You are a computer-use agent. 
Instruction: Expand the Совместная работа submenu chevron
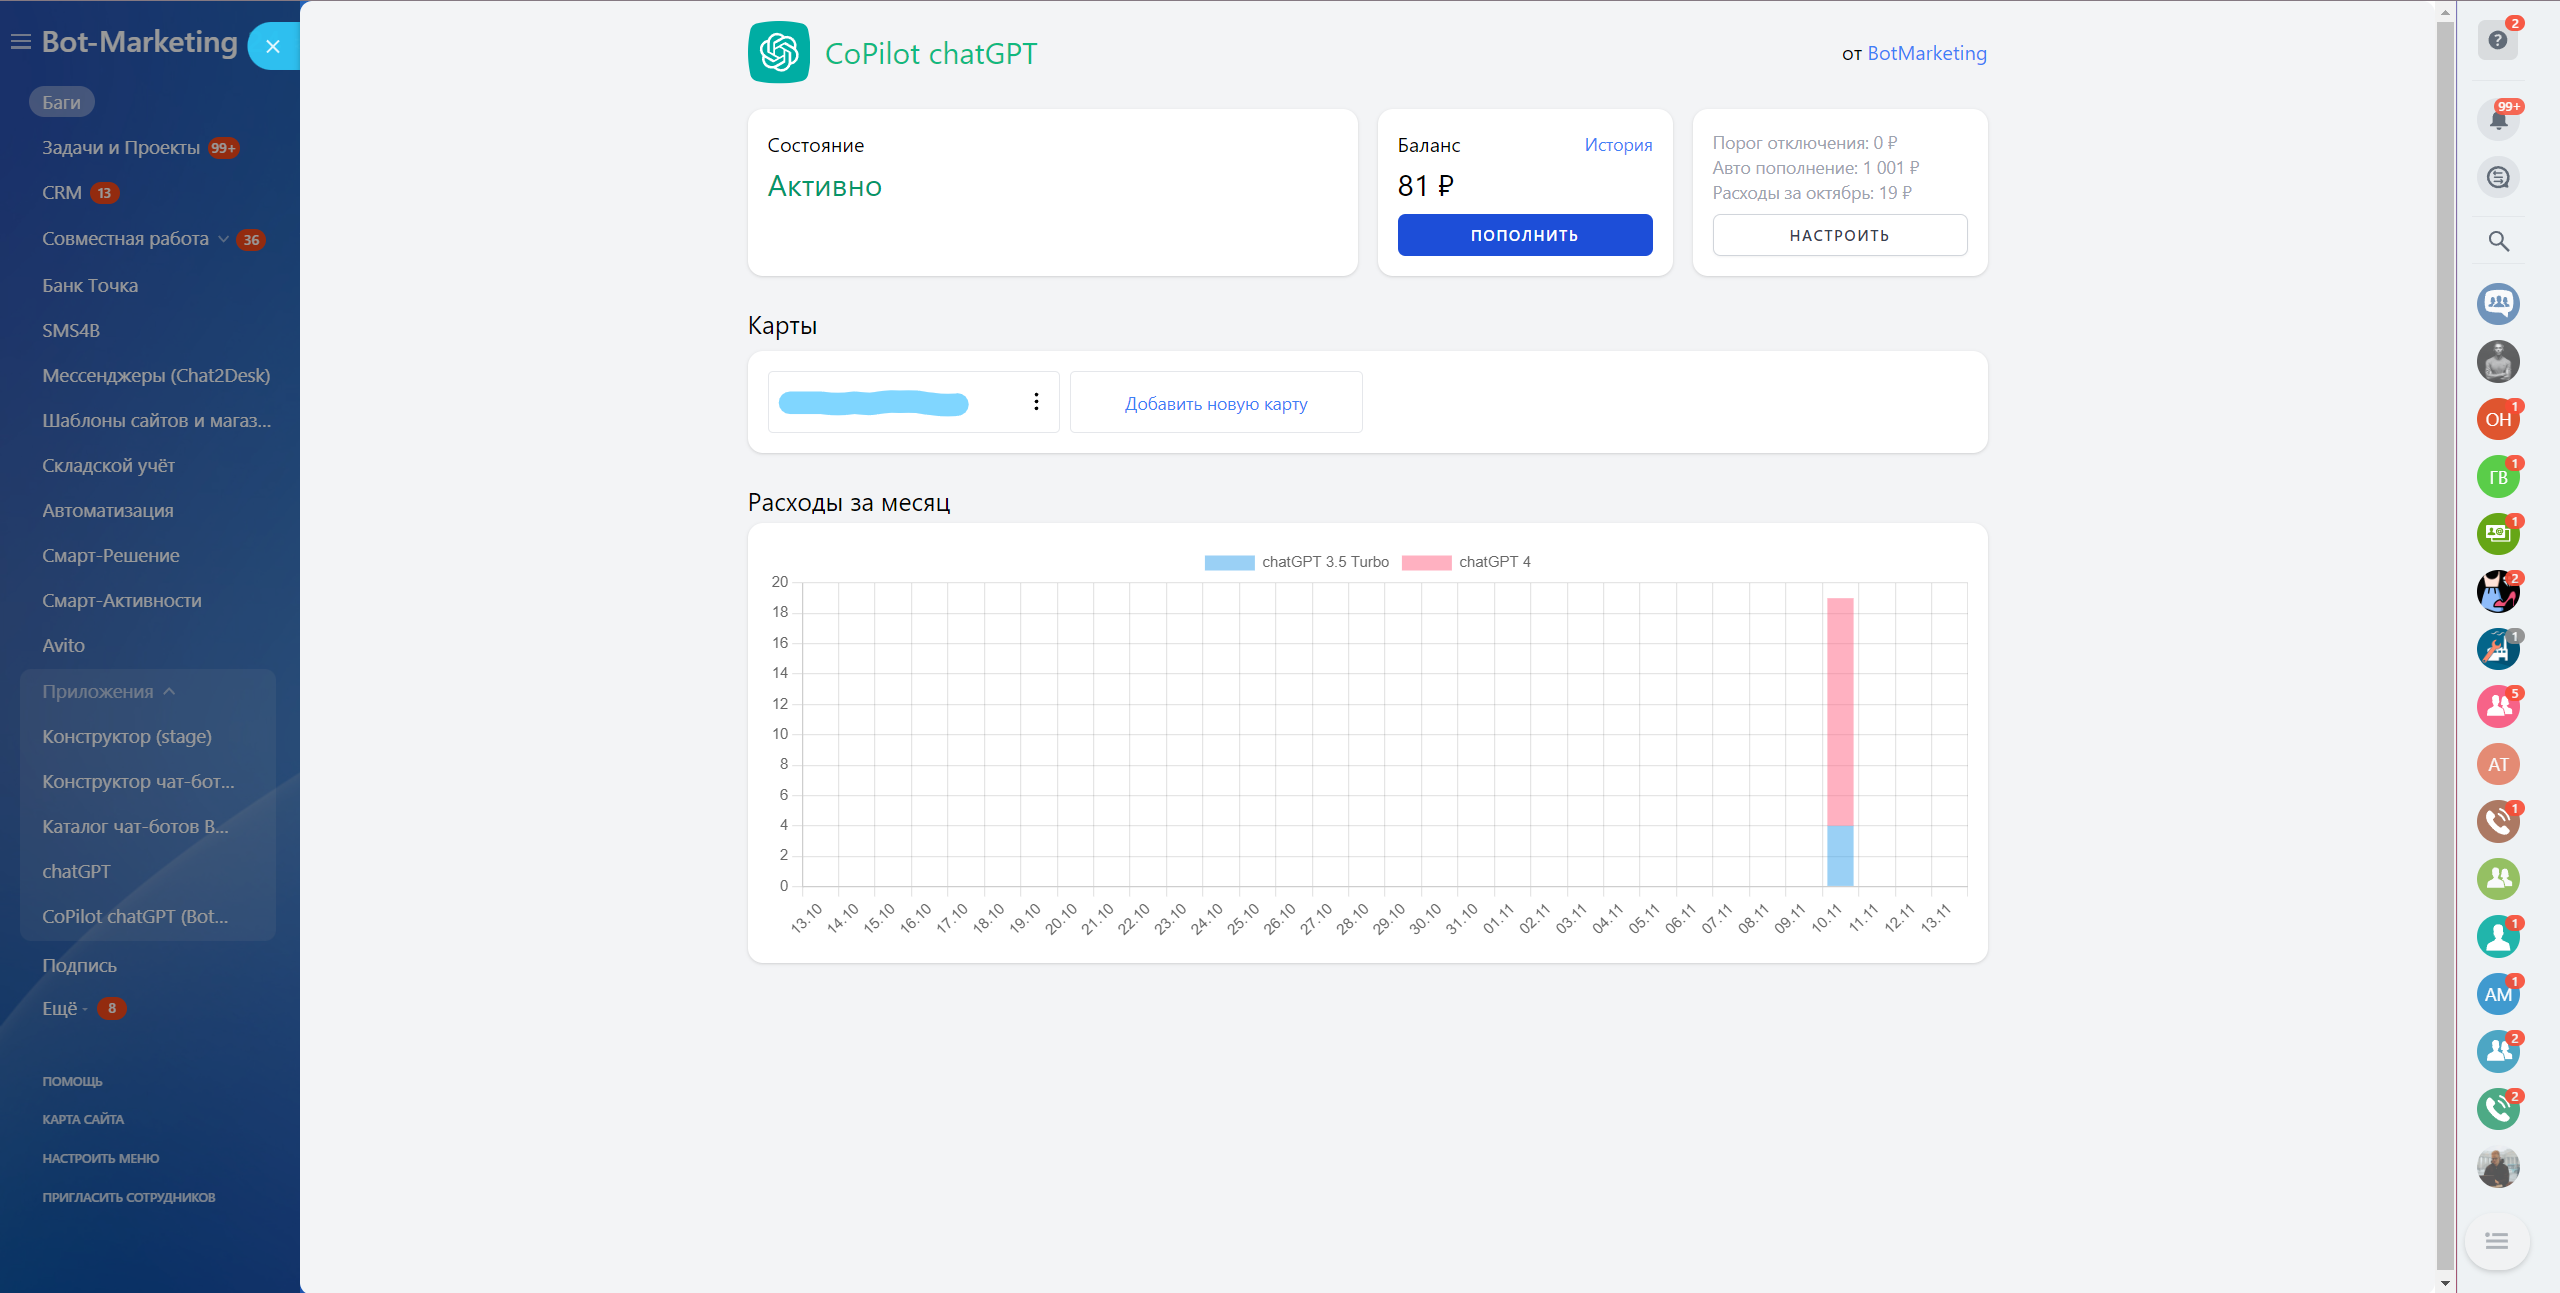coord(223,239)
